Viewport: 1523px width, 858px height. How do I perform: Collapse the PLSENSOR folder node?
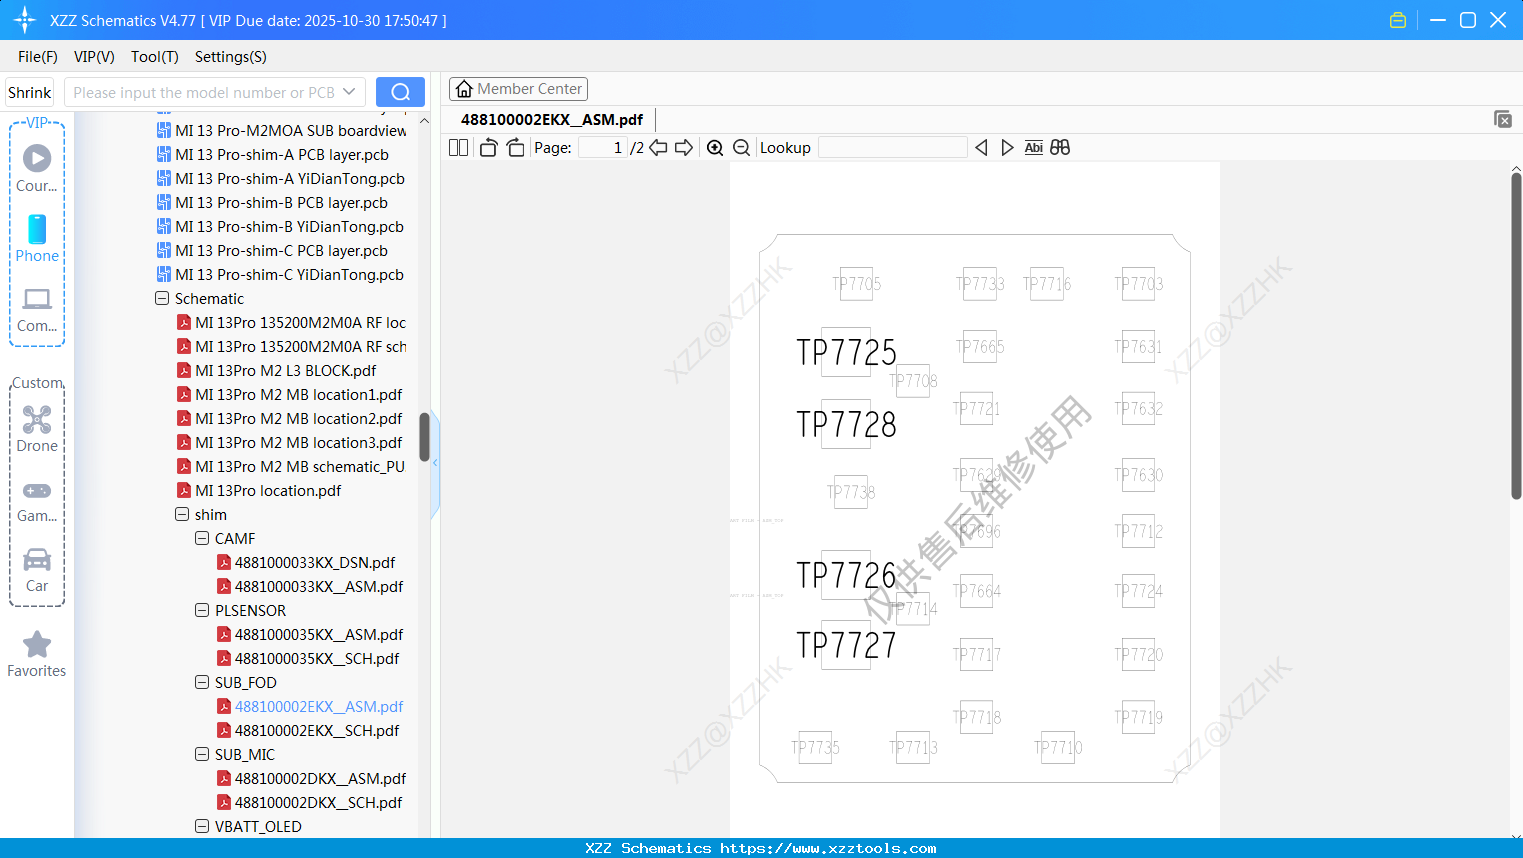202,611
